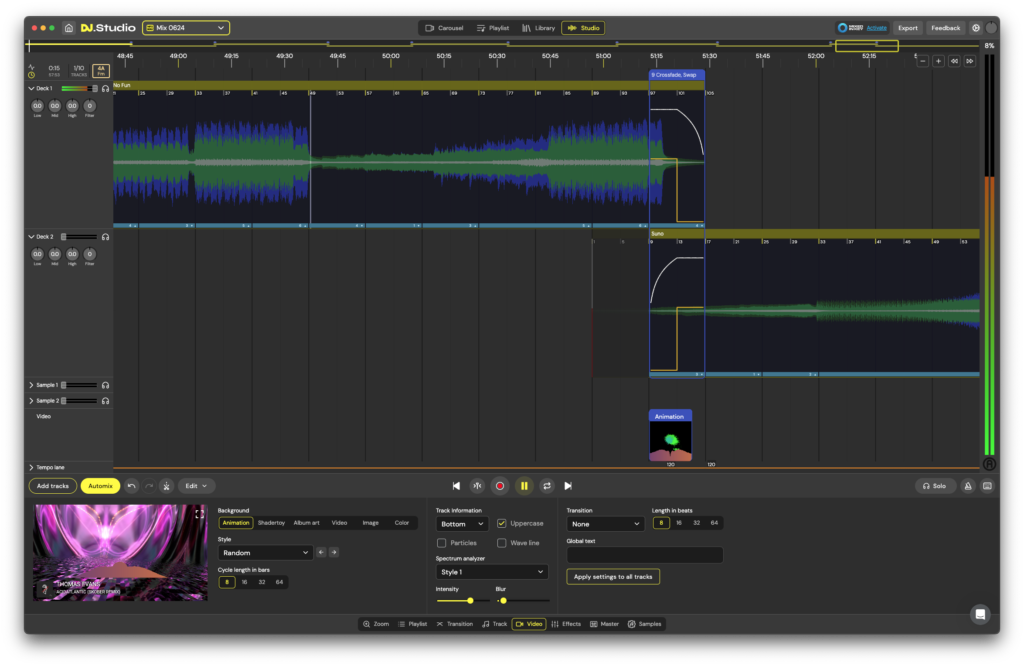The height and width of the screenshot is (666, 1024).
Task: Open the Mix 0624 dropdown
Action: (185, 27)
